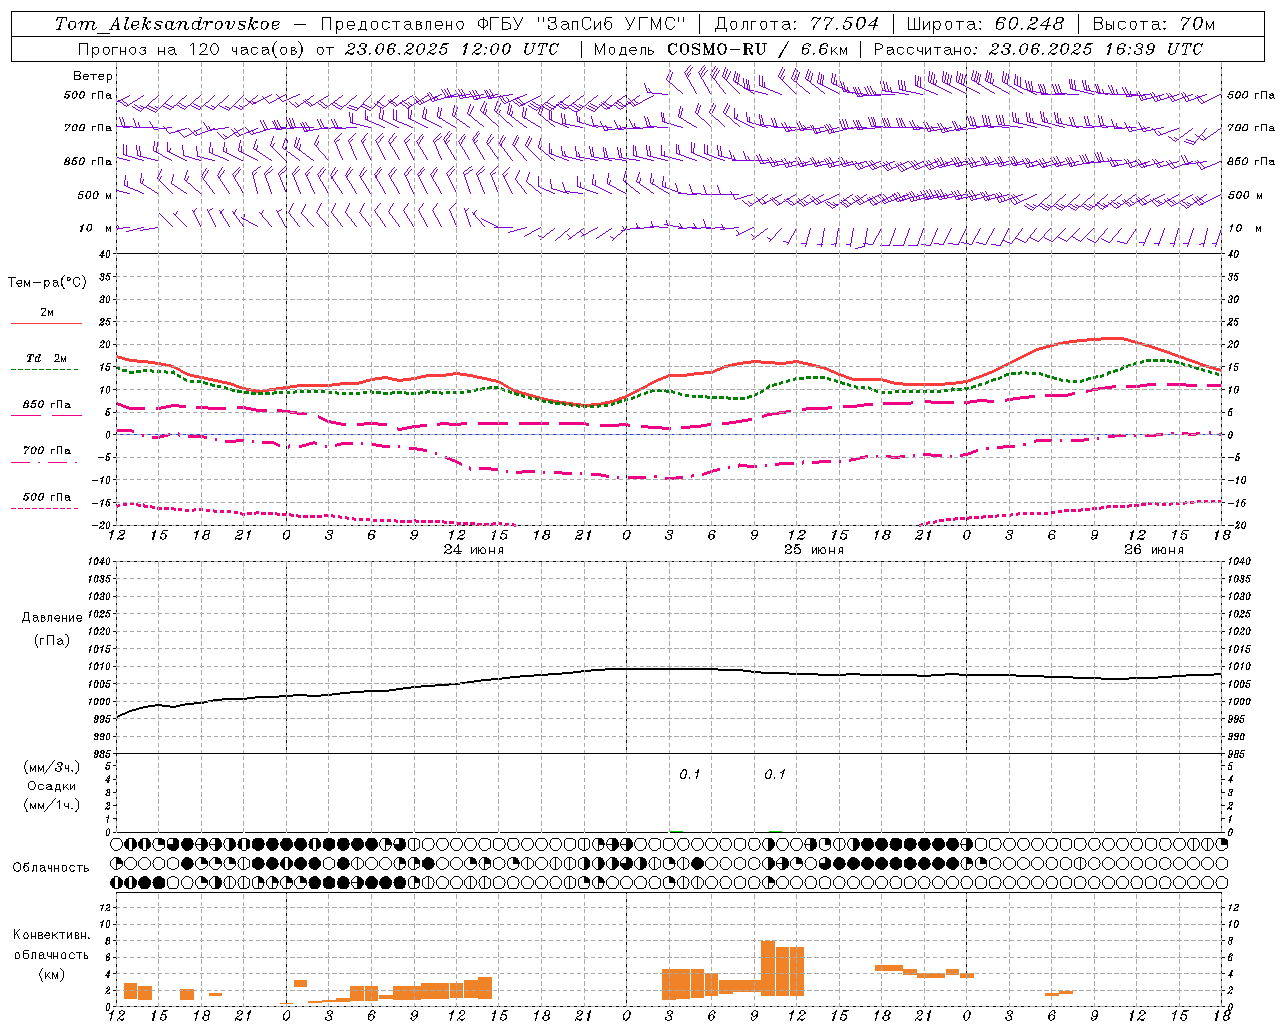Click the 25 июня date label
1280x1024 pixels.
coord(813,550)
